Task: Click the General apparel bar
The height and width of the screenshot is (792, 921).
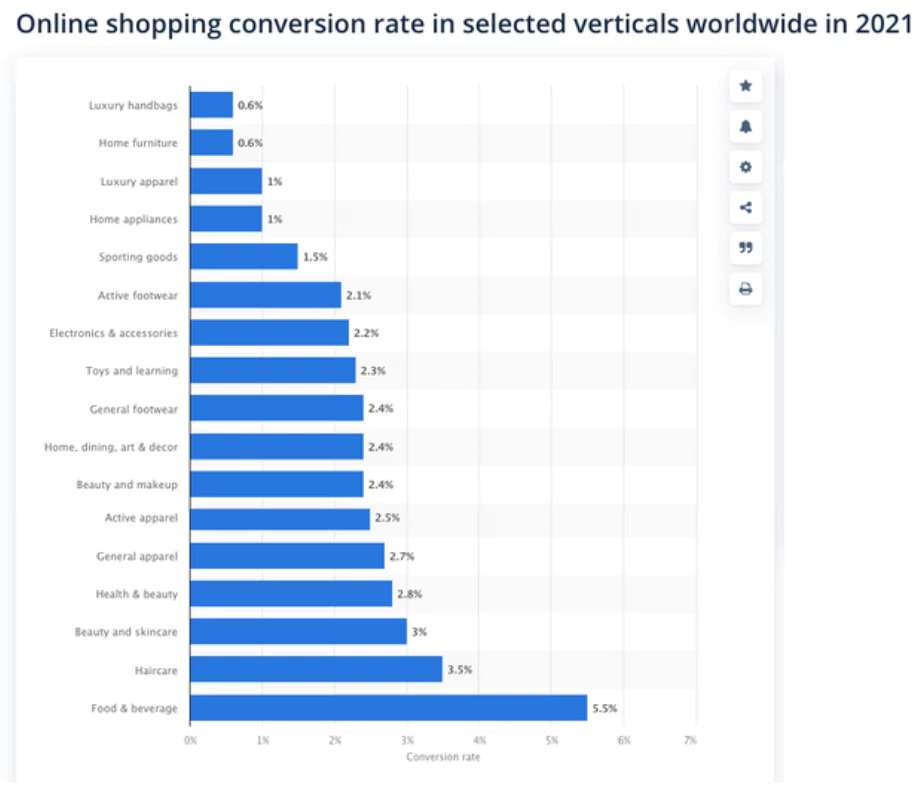Action: click(x=285, y=556)
